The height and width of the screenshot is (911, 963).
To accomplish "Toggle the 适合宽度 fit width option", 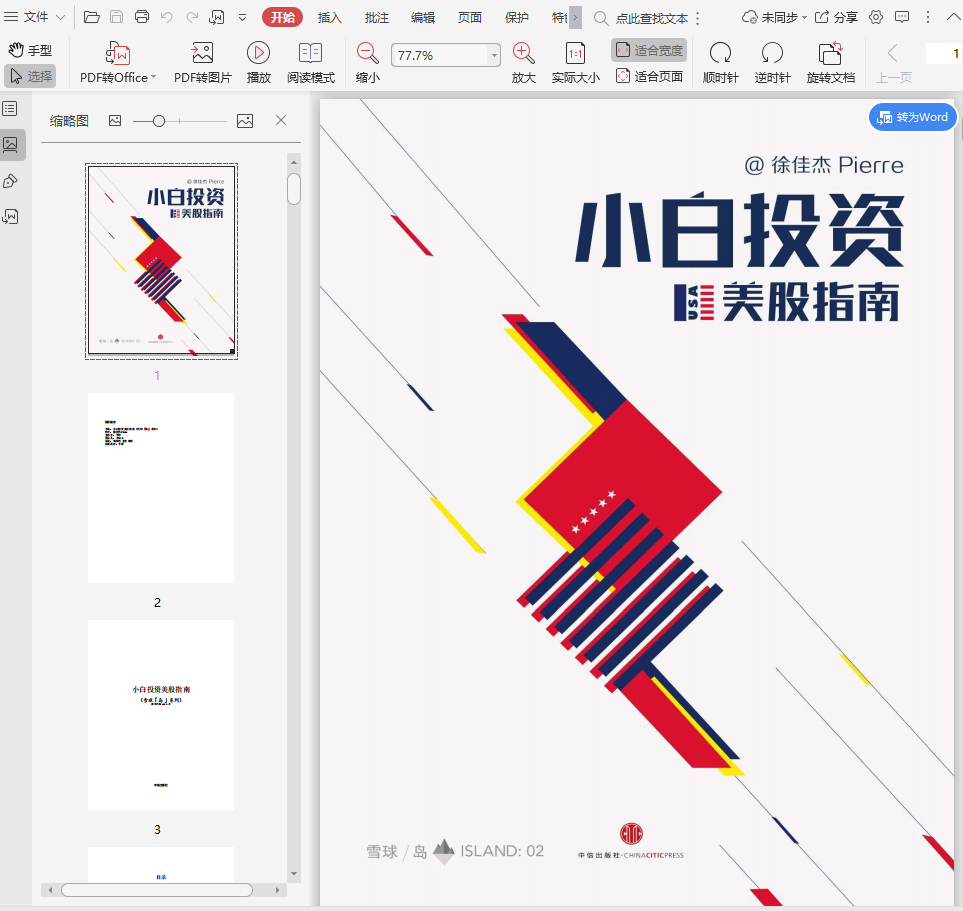I will 649,50.
